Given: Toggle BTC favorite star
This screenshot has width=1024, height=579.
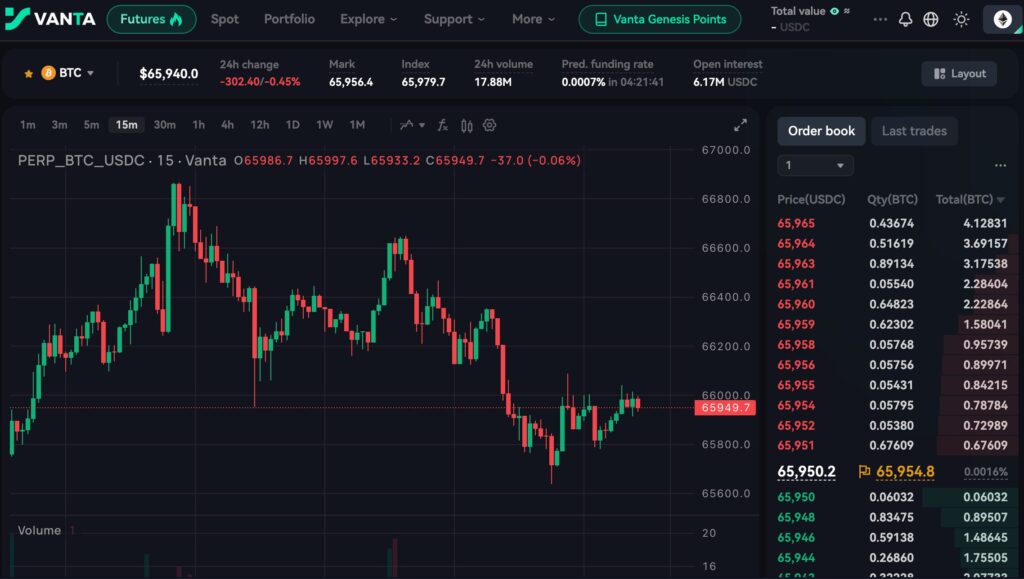Looking at the screenshot, I should click(x=29, y=74).
